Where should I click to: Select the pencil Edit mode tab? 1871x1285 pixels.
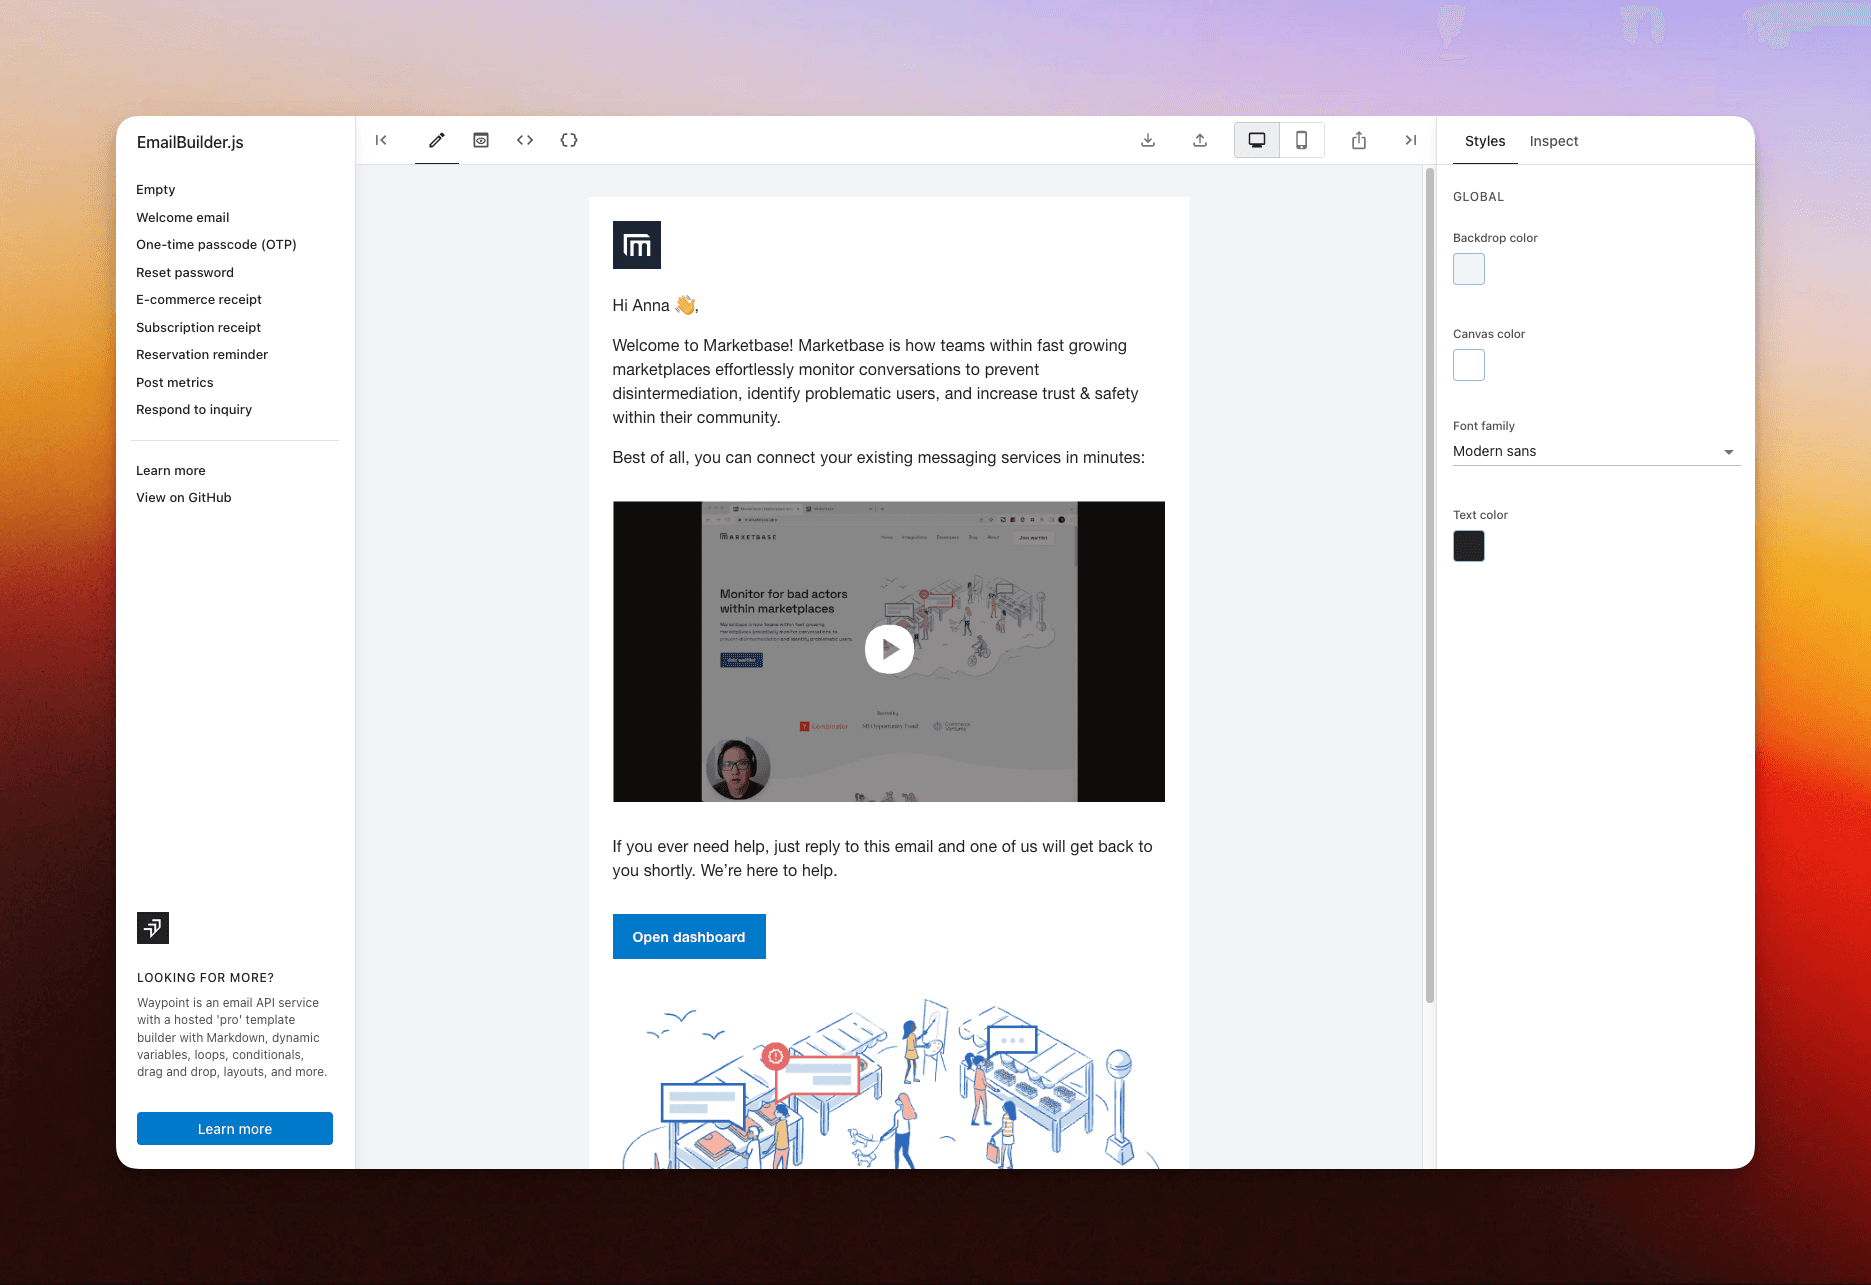[437, 140]
